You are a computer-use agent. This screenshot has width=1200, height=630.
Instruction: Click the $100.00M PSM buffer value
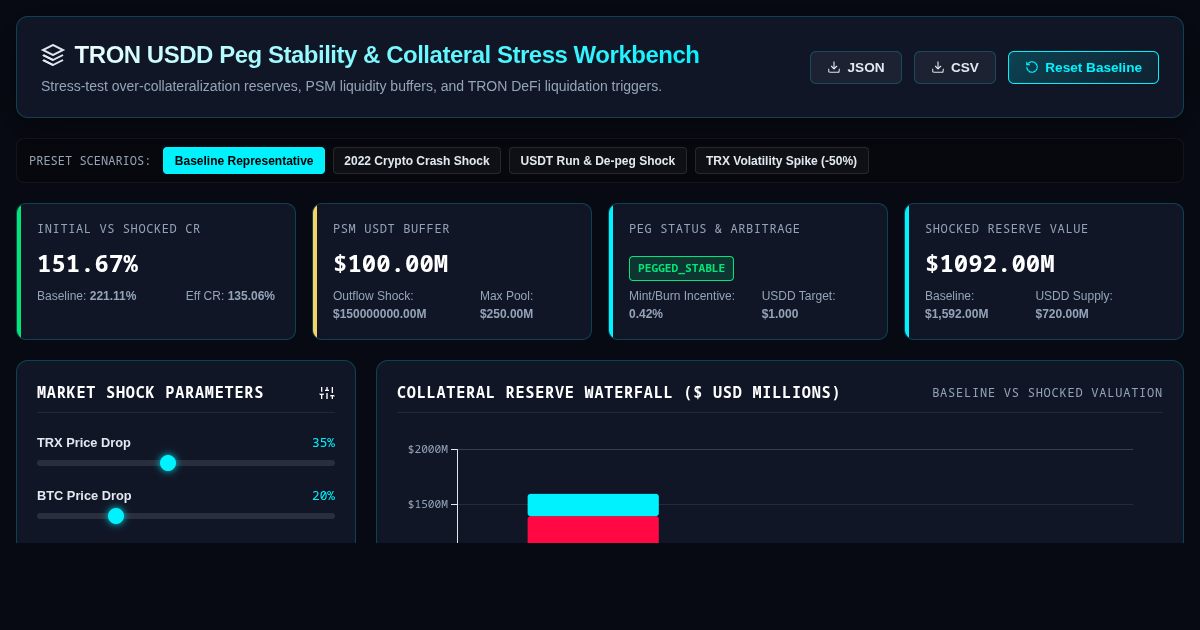pos(391,264)
